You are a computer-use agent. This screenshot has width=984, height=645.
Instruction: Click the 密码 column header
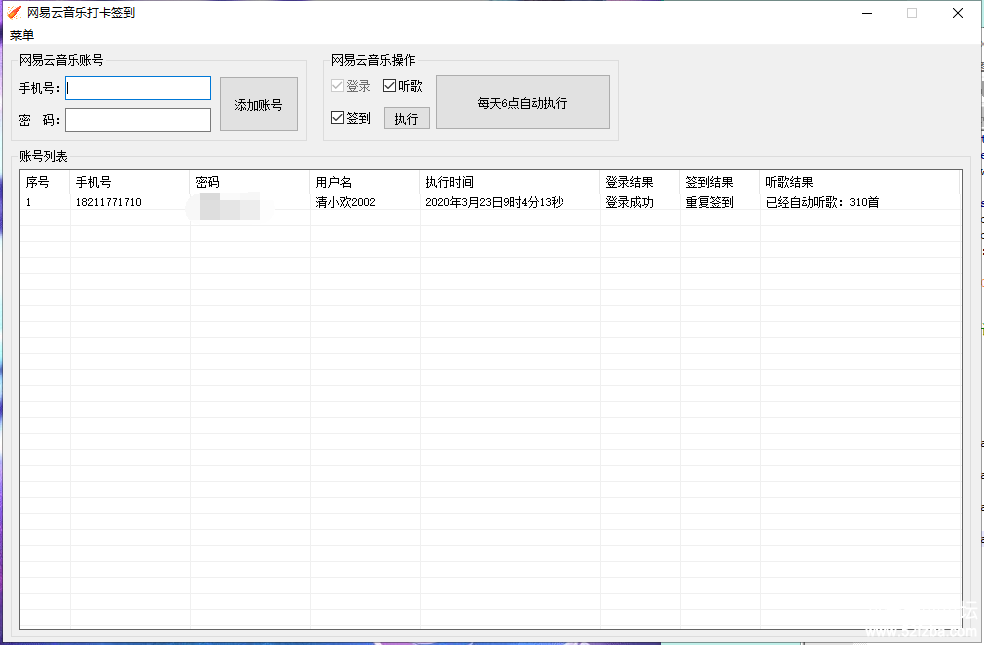coord(250,182)
